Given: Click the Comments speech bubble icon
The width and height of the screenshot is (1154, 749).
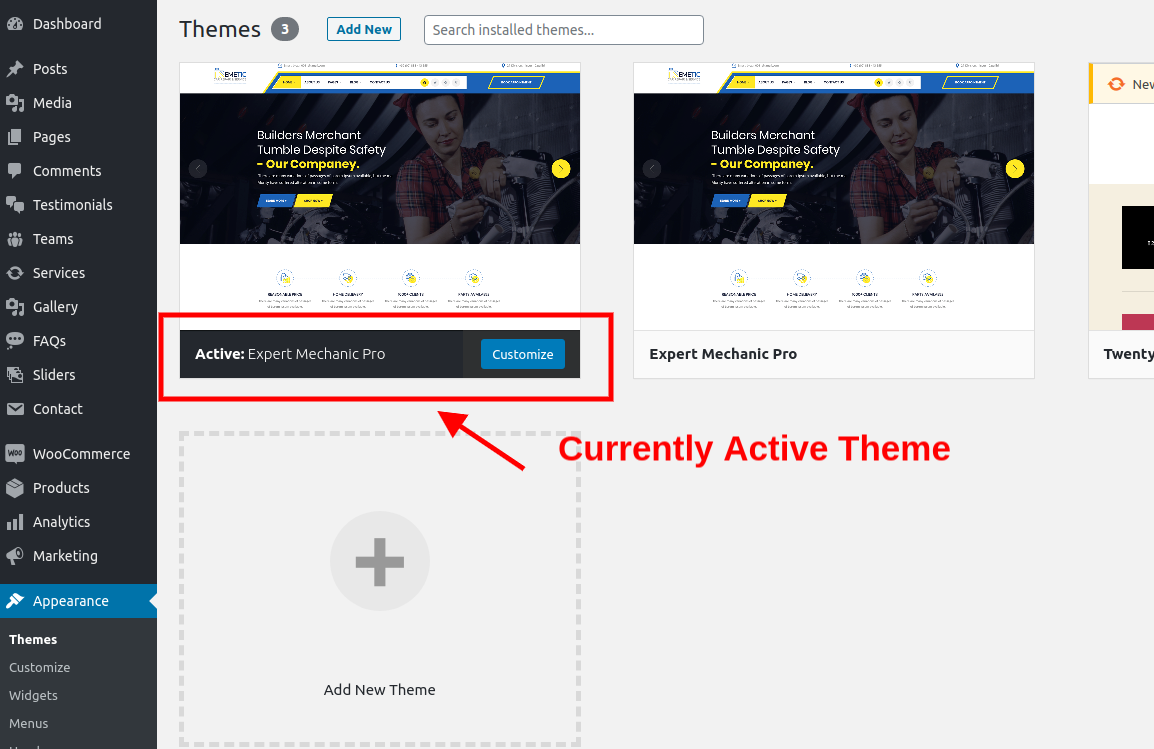Looking at the screenshot, I should tap(15, 171).
